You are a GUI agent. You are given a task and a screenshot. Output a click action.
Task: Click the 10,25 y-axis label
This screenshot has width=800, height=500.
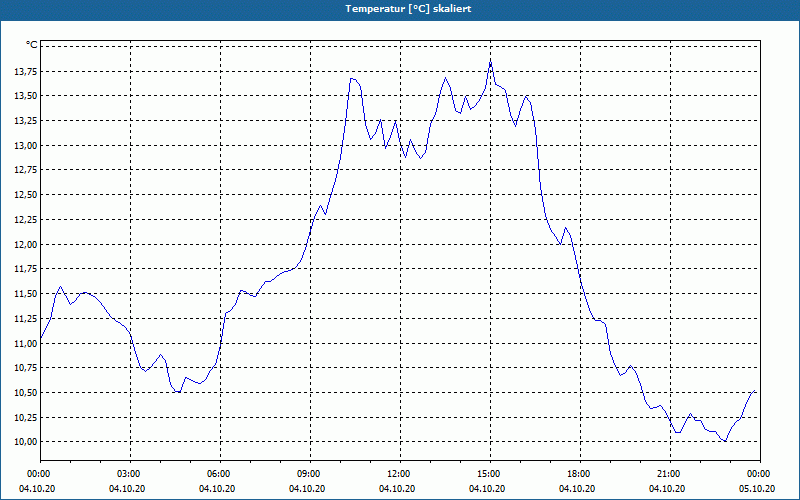[26, 418]
